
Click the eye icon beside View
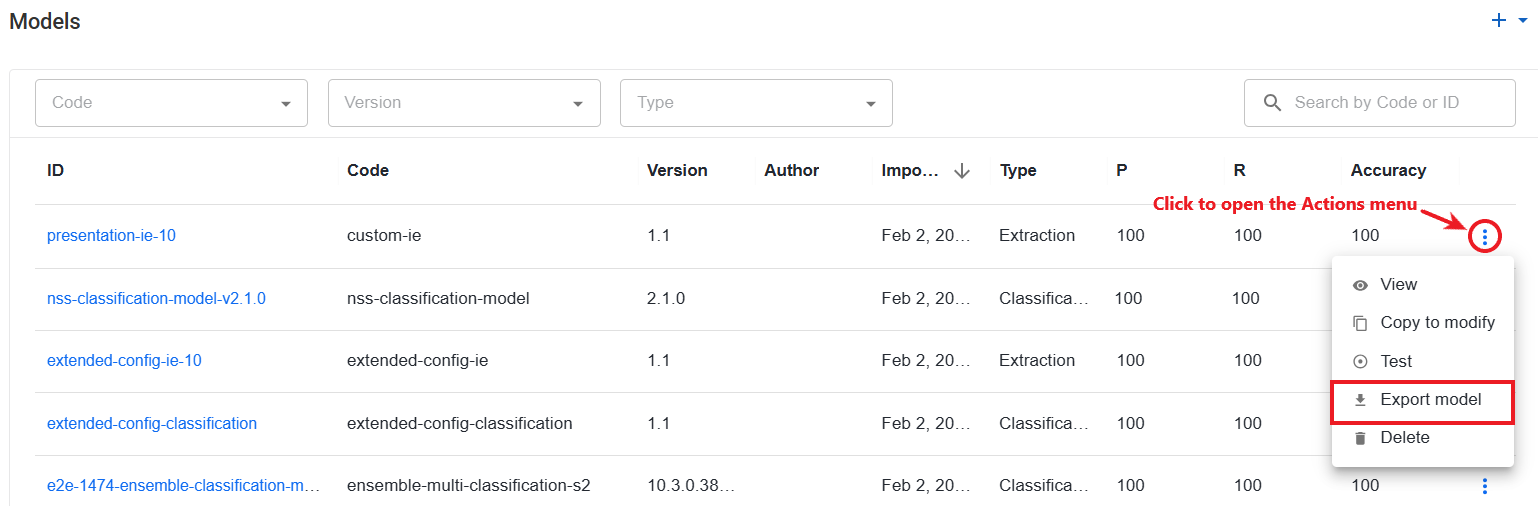pos(1360,285)
